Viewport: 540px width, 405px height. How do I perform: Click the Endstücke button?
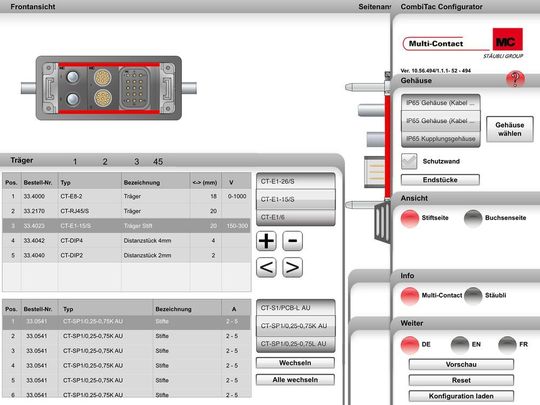click(x=440, y=180)
